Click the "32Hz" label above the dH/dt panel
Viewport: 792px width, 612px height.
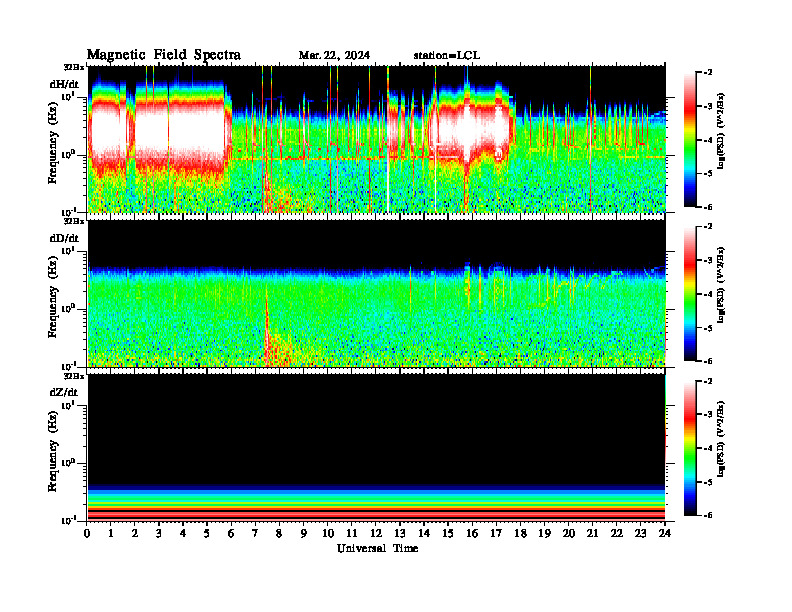(x=73, y=67)
